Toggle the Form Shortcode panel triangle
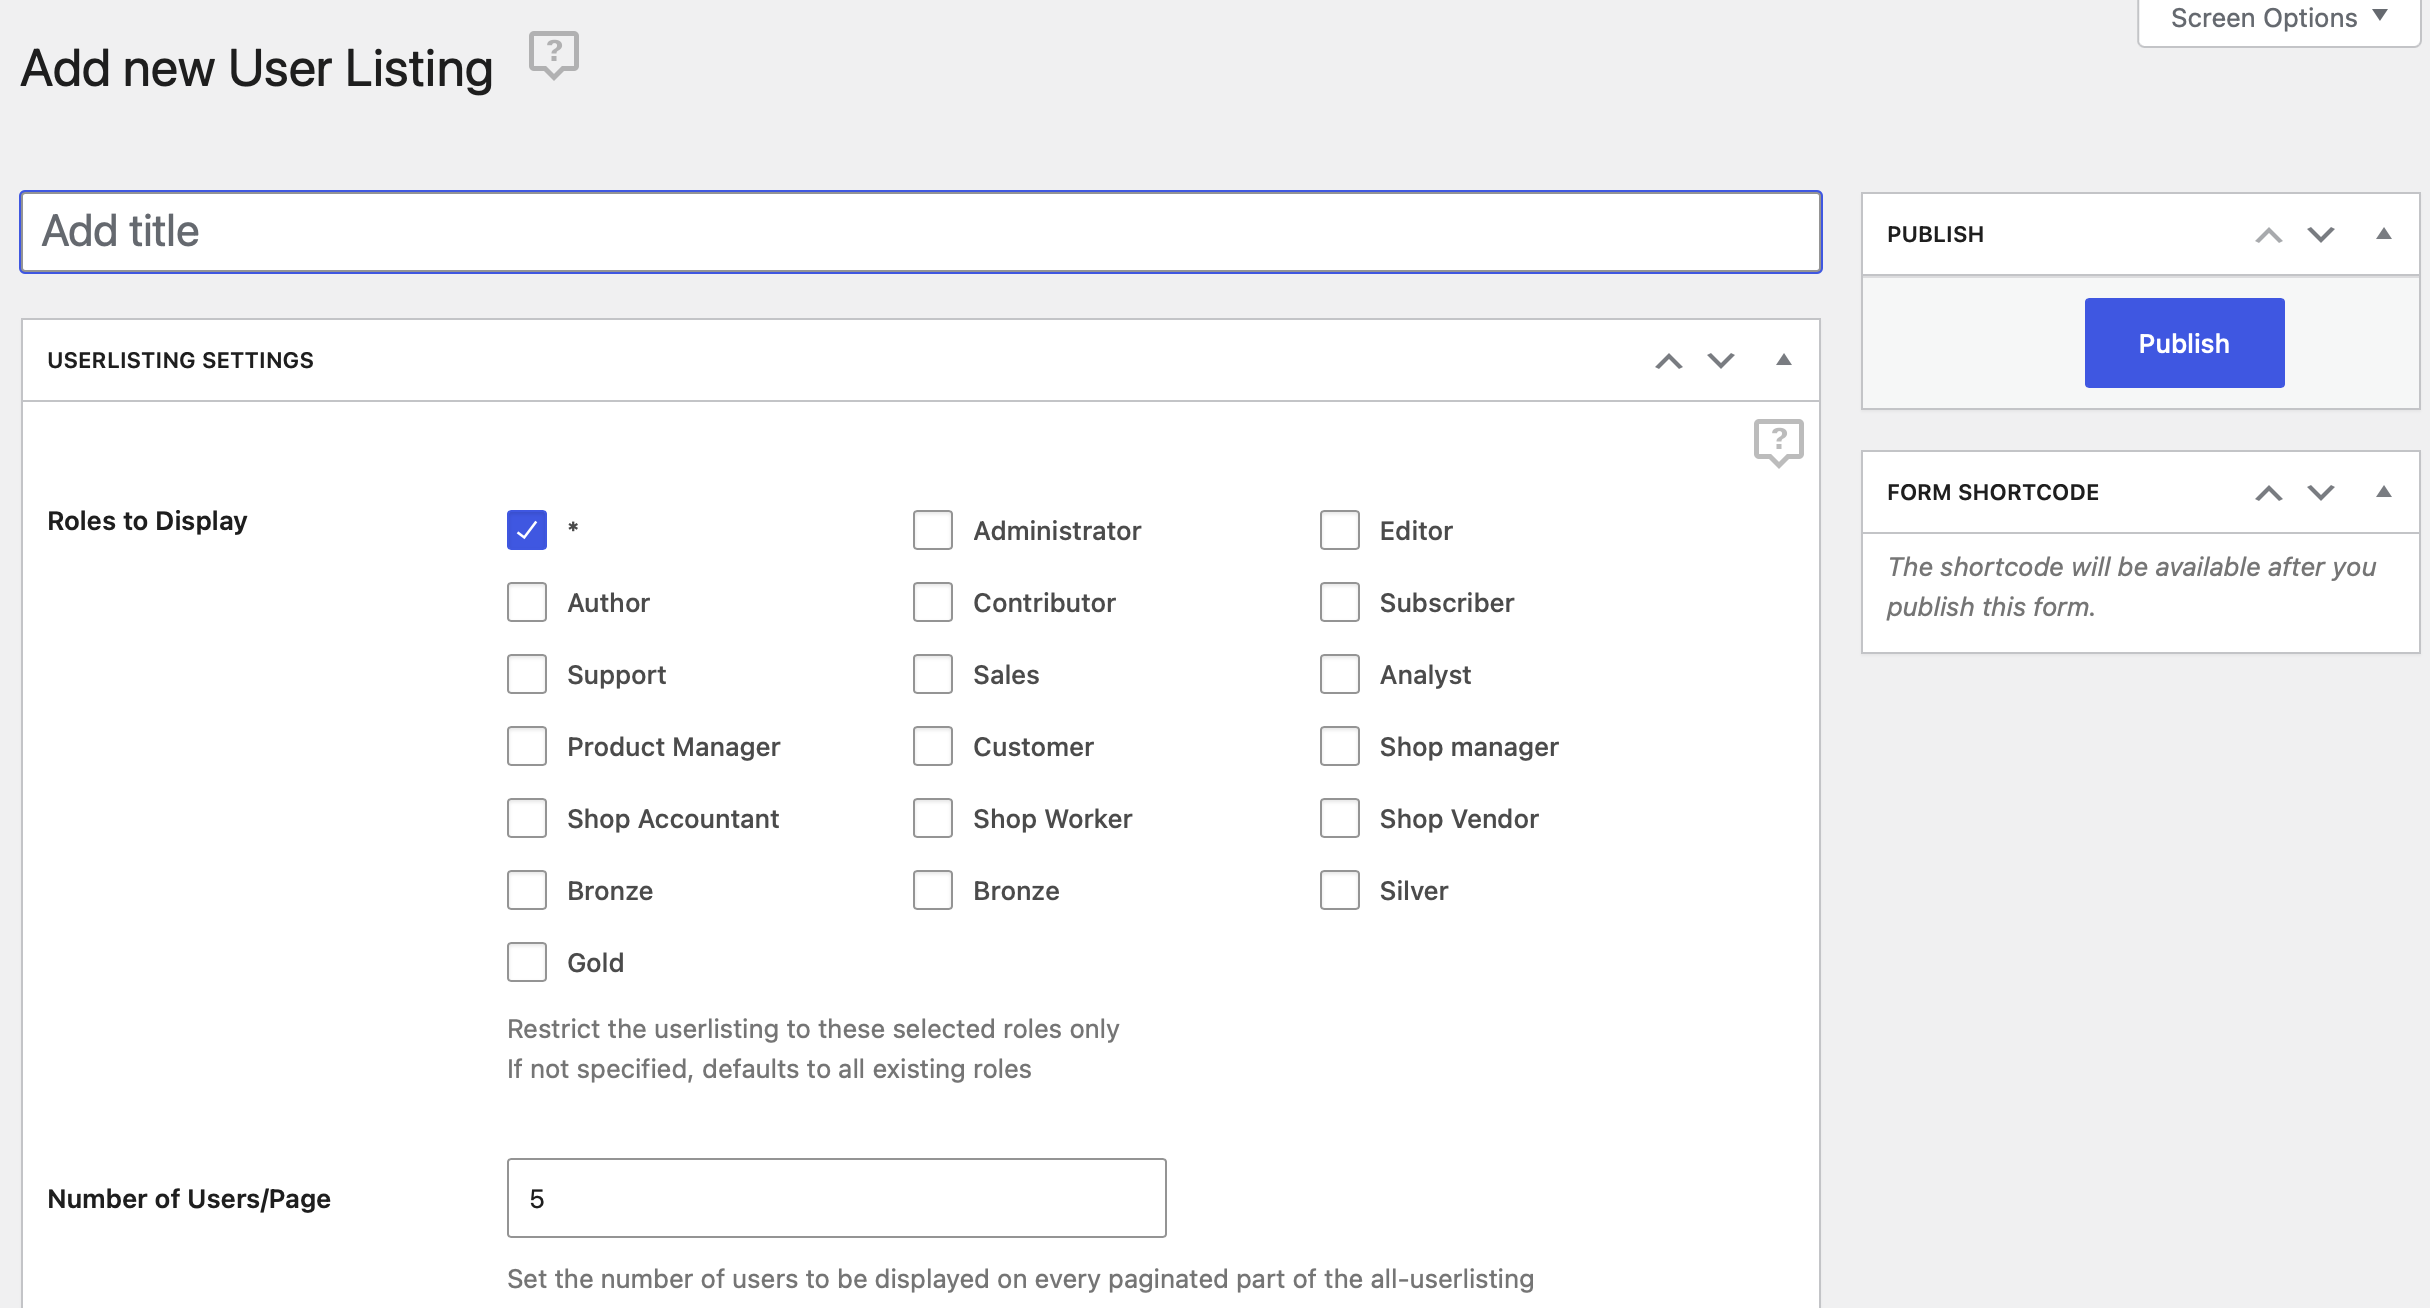 point(2383,492)
